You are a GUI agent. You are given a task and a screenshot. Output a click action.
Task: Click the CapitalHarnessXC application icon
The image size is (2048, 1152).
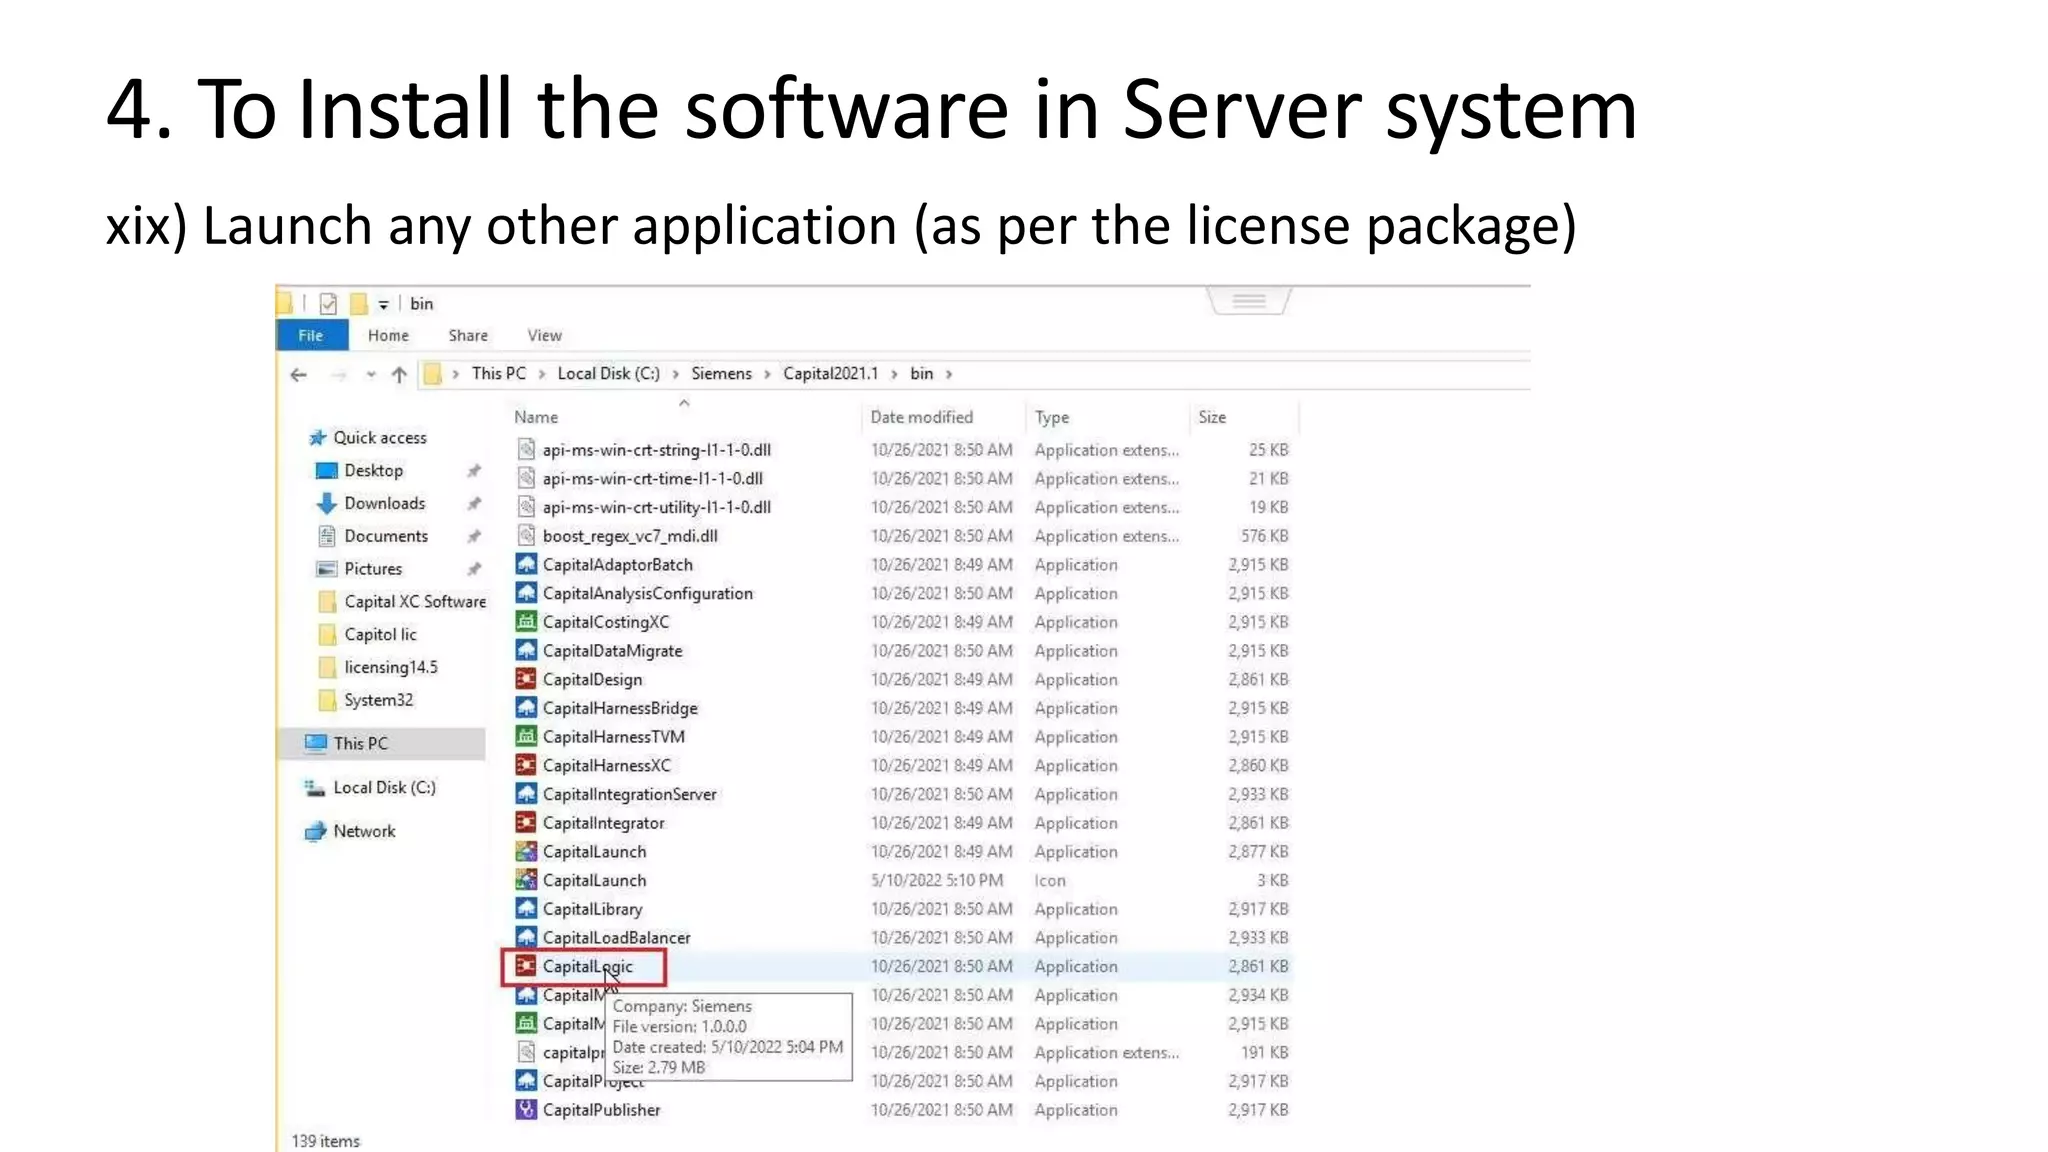click(525, 765)
